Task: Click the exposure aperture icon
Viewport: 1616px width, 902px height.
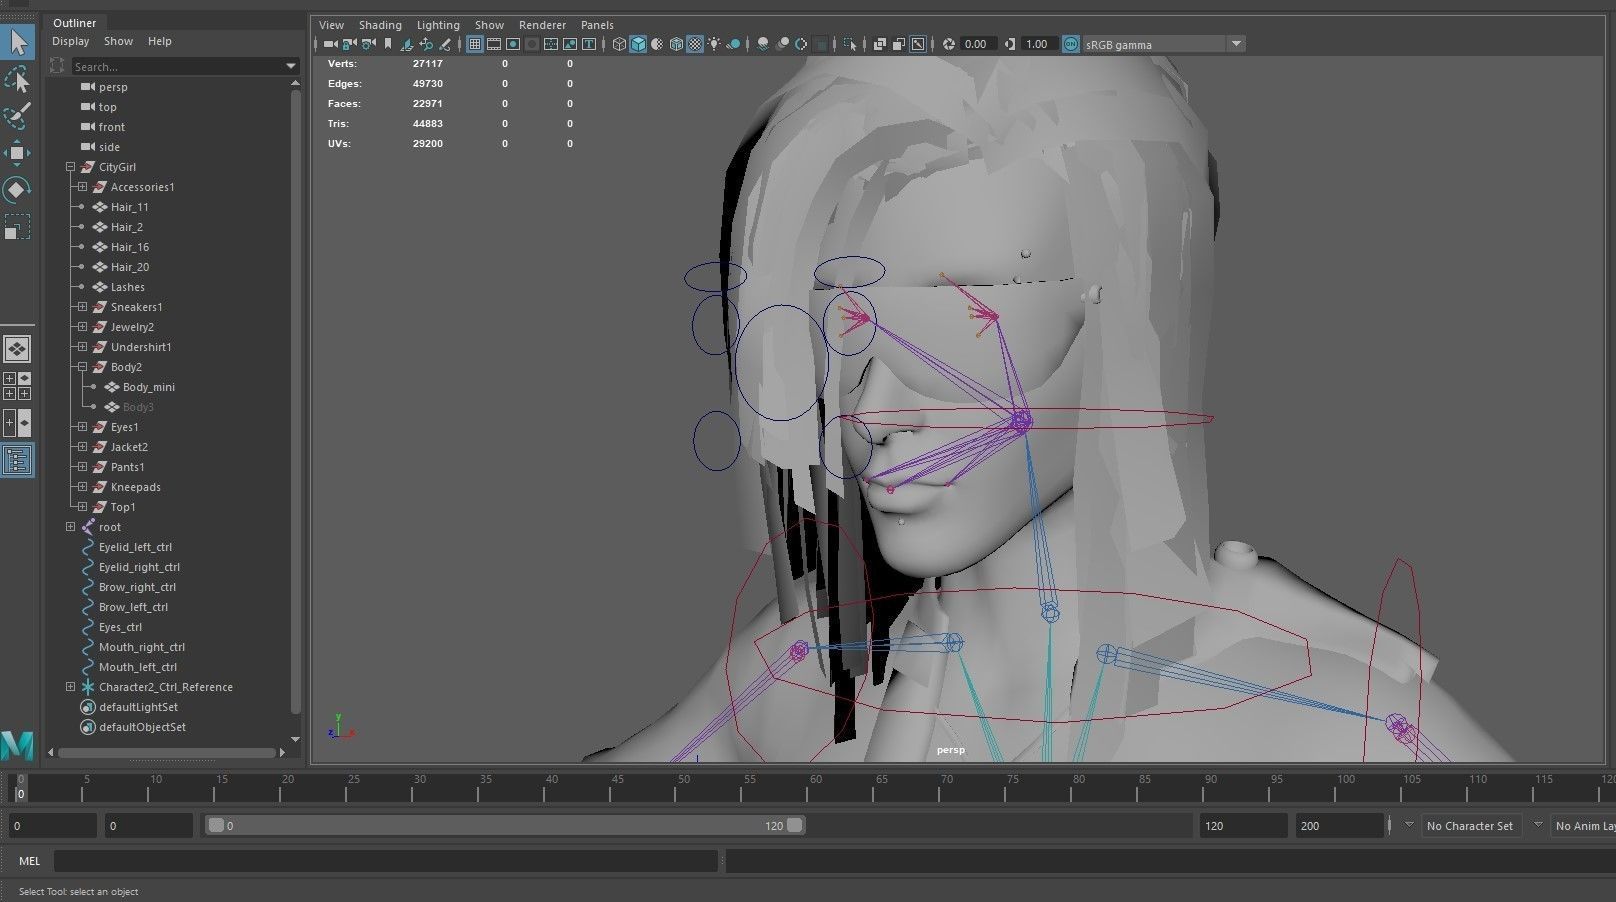Action: pyautogui.click(x=949, y=44)
